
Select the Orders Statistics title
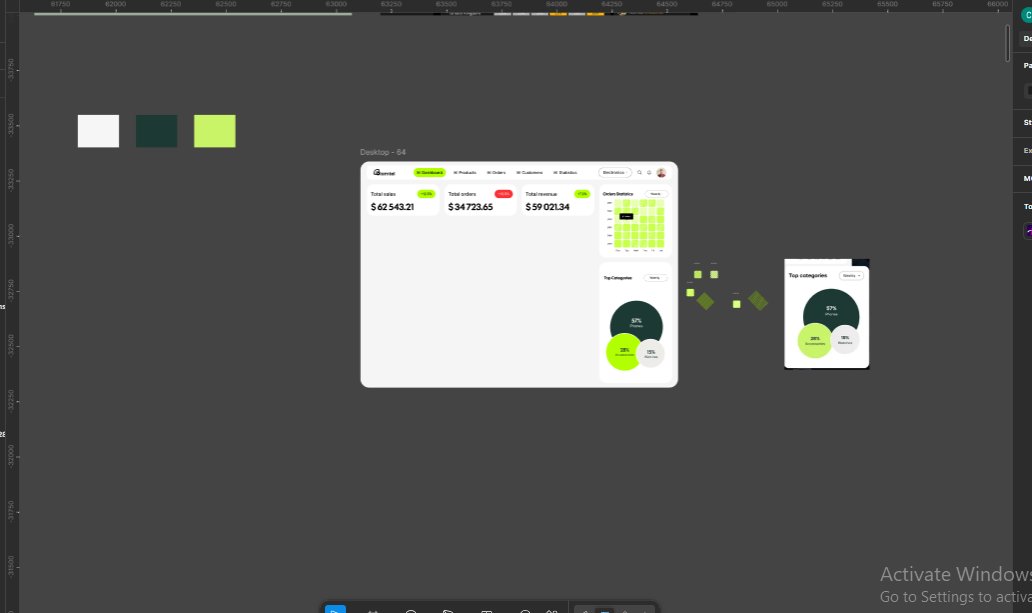618,194
